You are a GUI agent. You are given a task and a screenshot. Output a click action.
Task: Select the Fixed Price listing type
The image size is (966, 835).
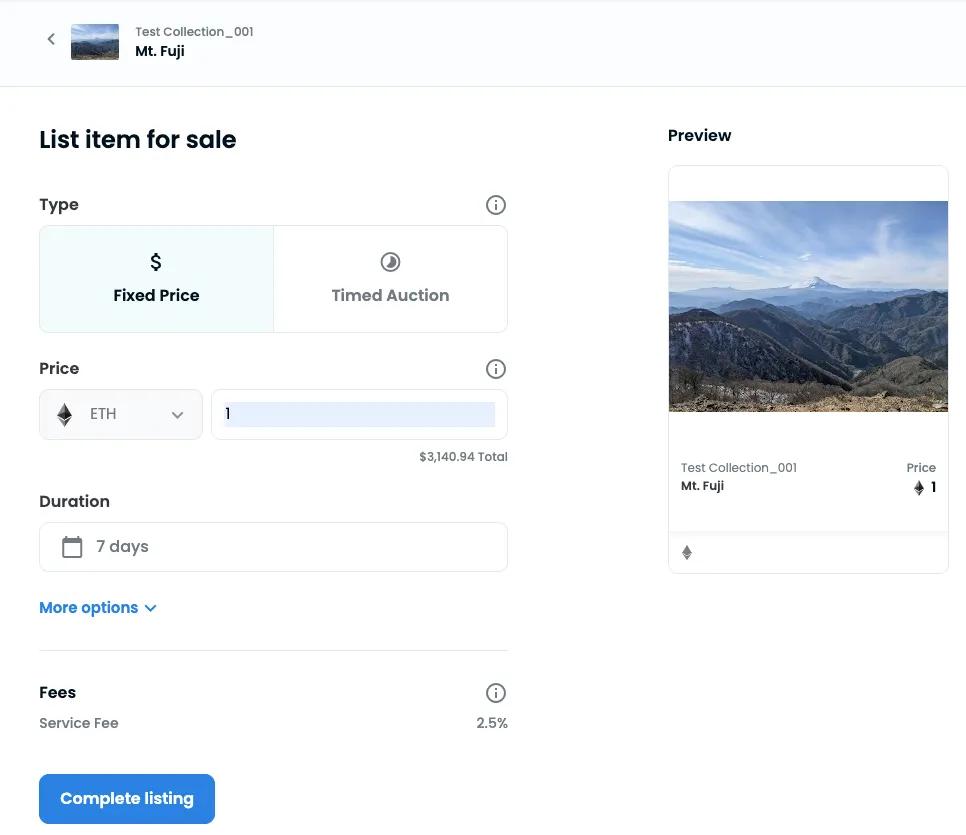(x=156, y=279)
